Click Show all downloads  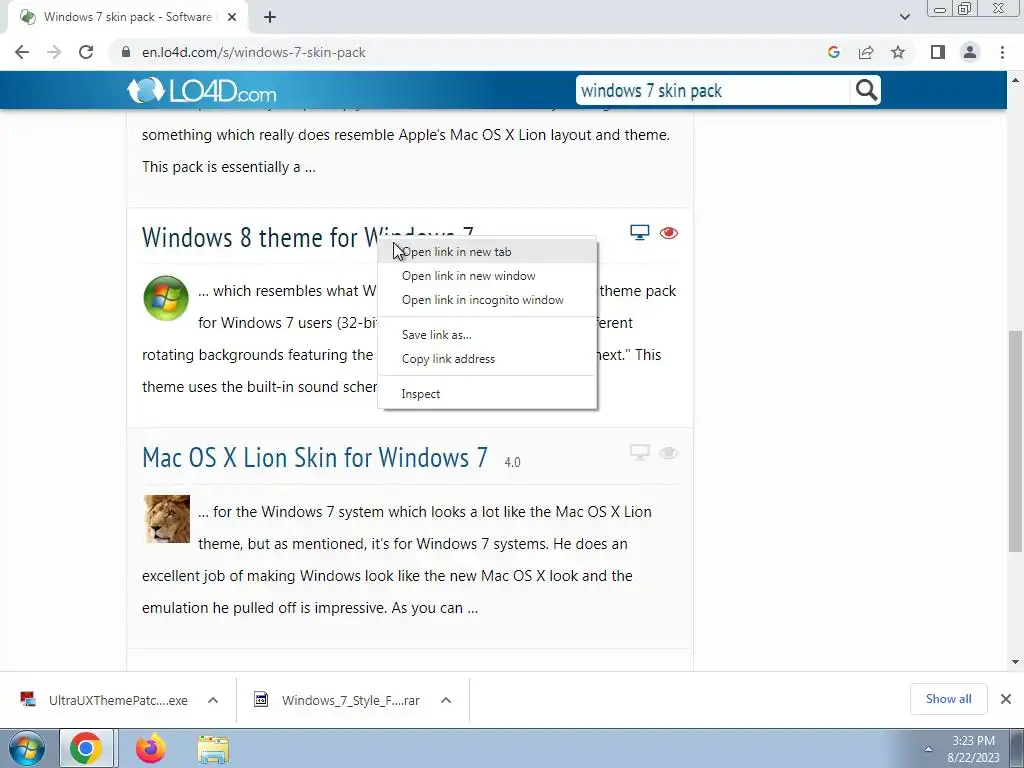pyautogui.click(x=948, y=699)
